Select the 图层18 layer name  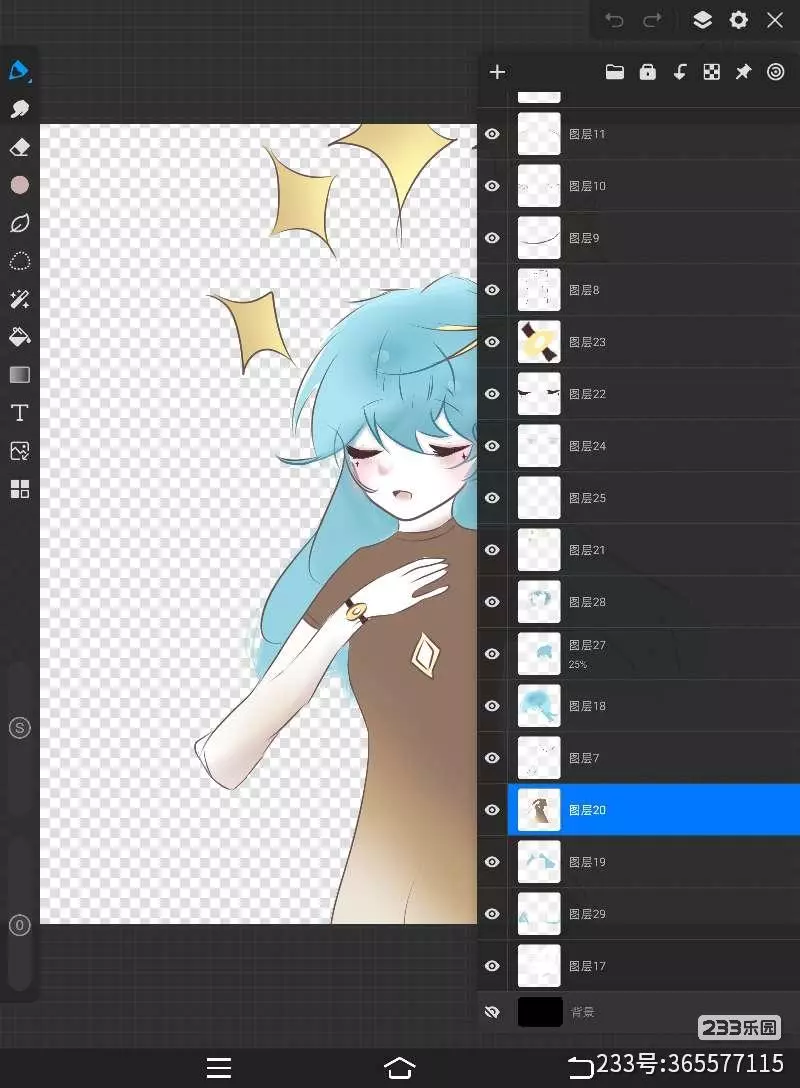point(587,706)
